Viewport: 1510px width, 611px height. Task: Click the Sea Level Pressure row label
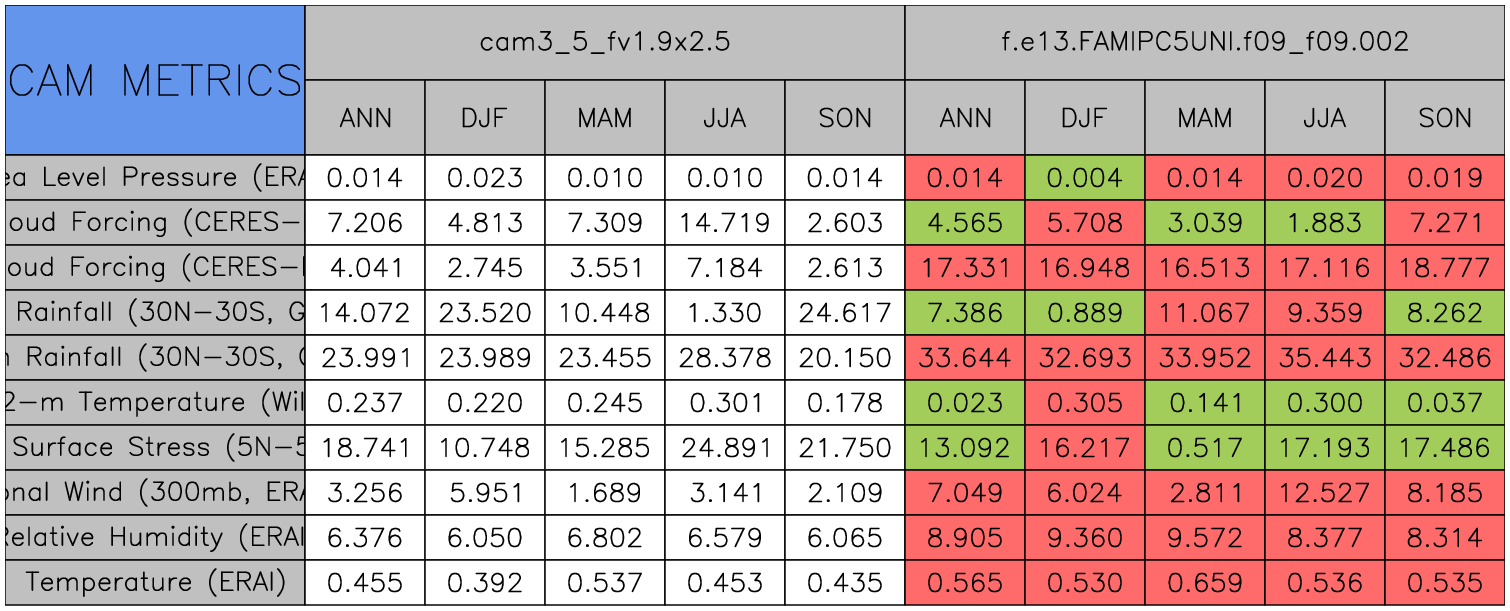click(154, 177)
